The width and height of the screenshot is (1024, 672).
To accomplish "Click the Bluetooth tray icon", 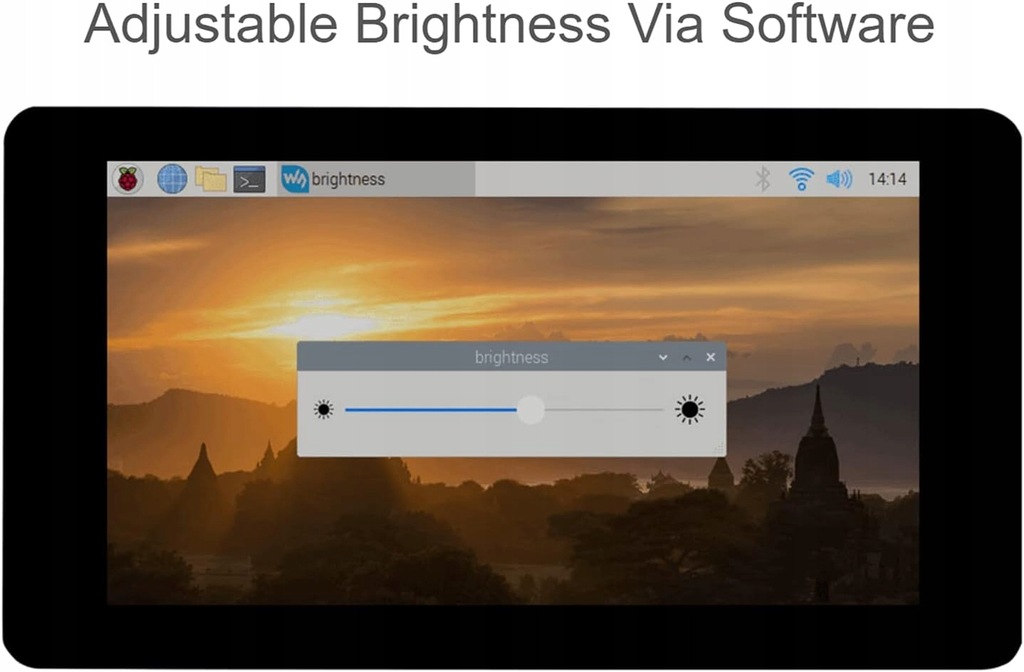I will (762, 178).
